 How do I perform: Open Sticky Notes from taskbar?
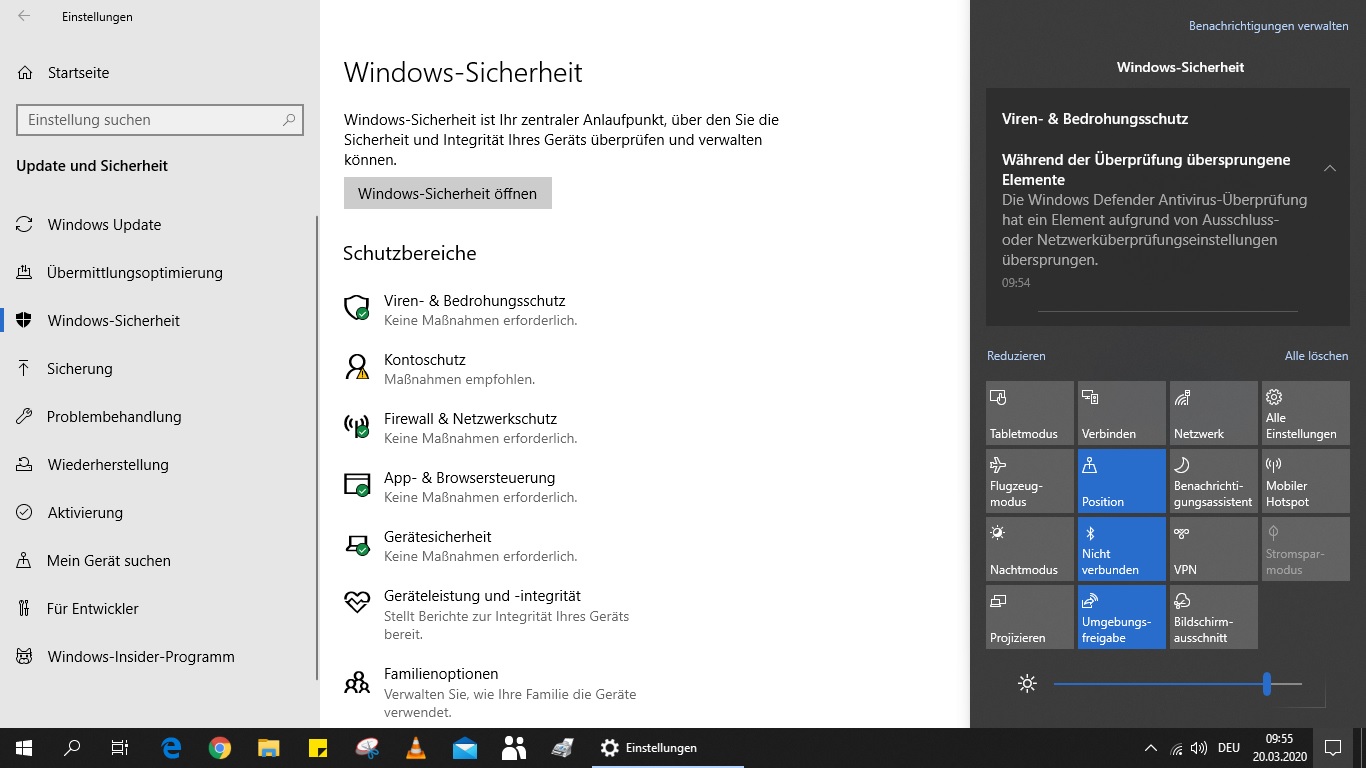[x=318, y=748]
